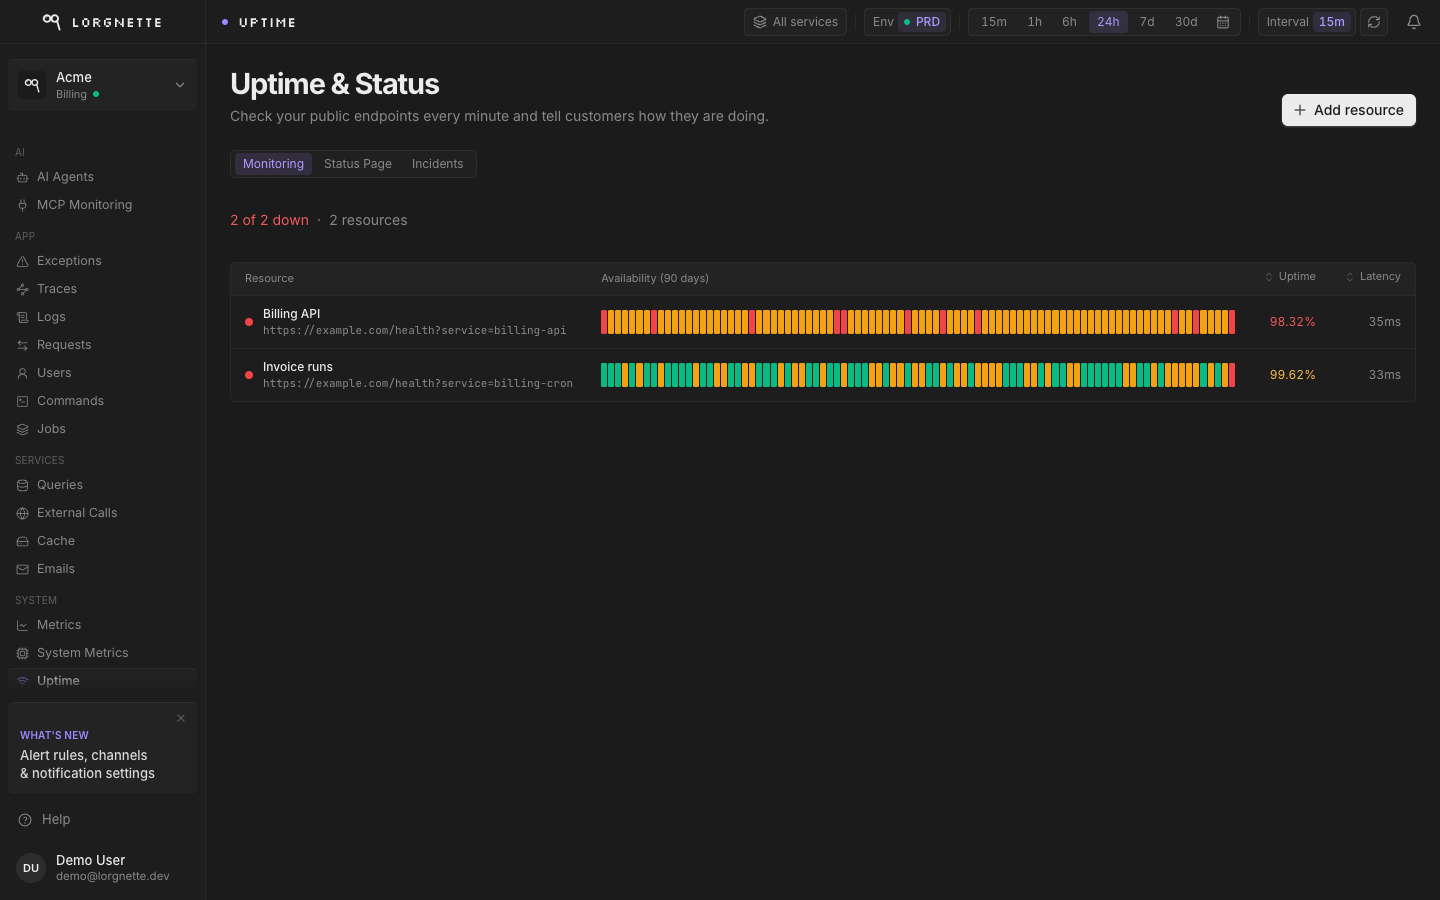The image size is (1440, 900).
Task: Switch time range to 30d
Action: tap(1186, 22)
